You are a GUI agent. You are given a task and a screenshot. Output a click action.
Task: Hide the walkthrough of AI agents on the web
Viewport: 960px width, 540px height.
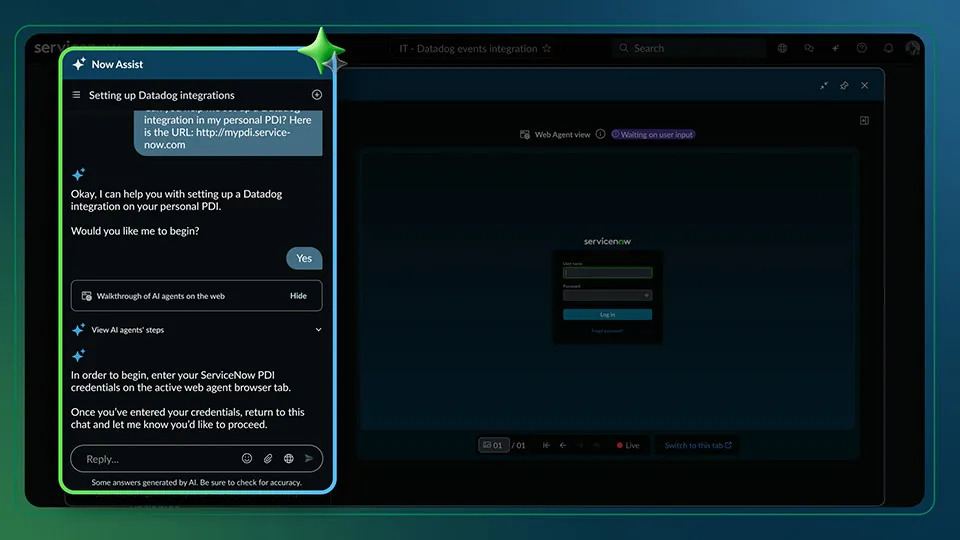tap(298, 296)
